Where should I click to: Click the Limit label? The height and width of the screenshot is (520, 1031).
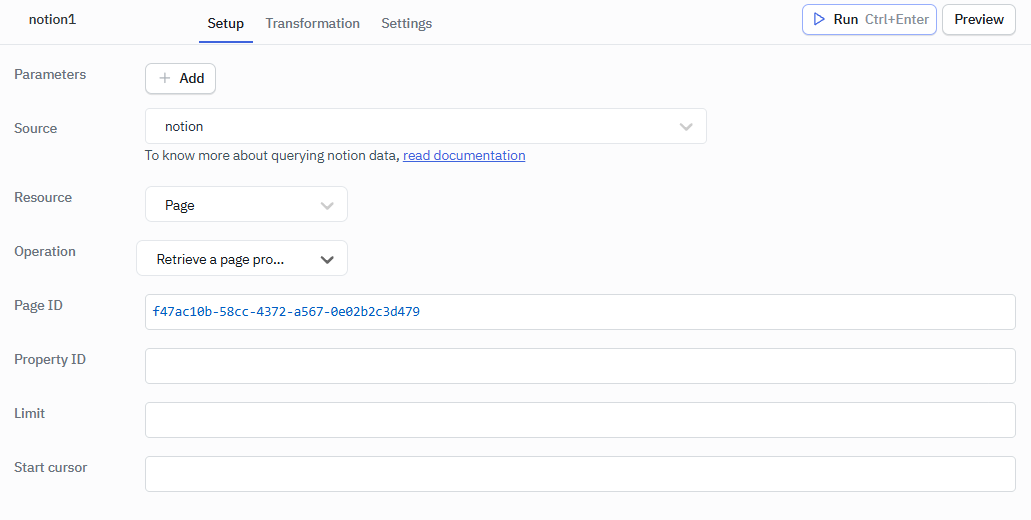(x=30, y=413)
